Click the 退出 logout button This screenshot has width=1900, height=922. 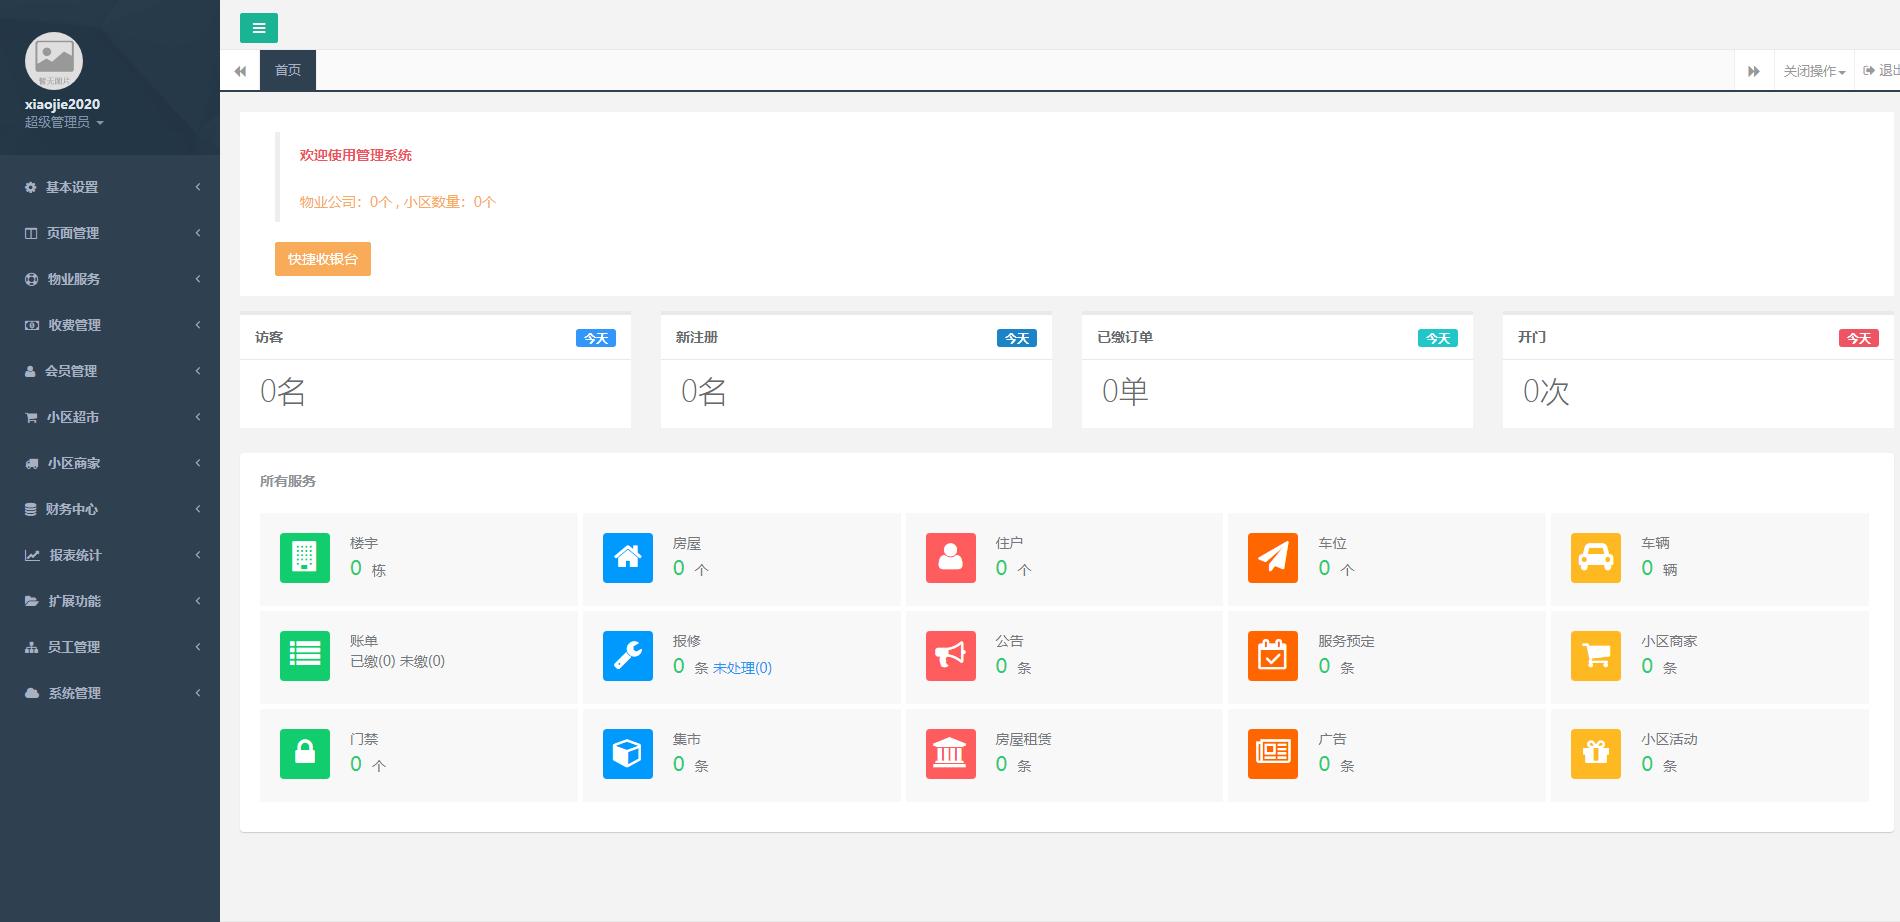tap(1880, 71)
